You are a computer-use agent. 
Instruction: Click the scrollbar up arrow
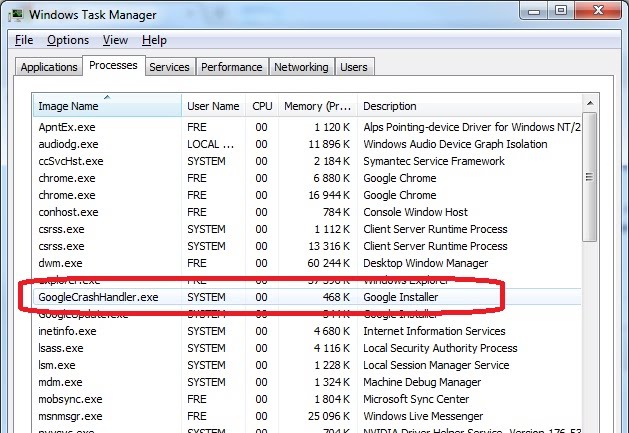point(590,104)
